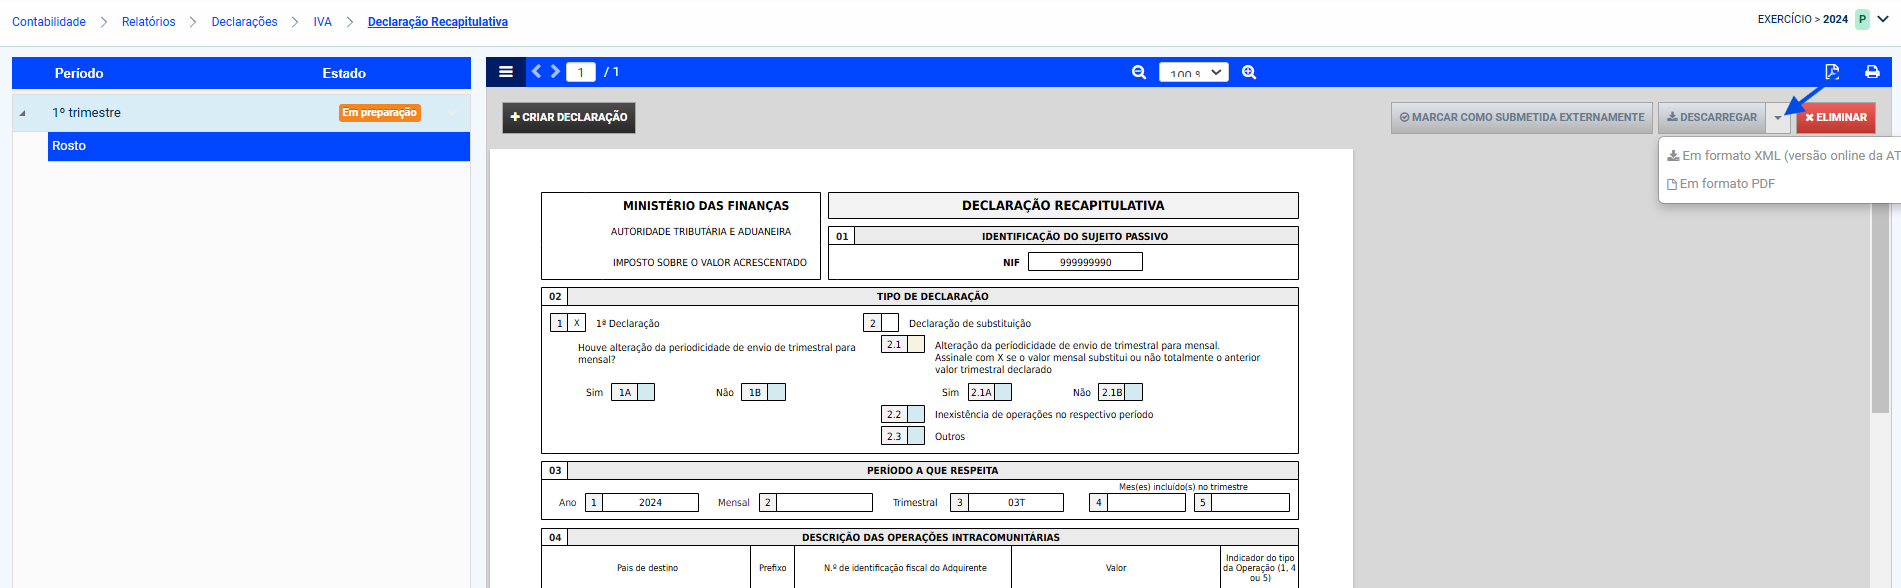This screenshot has height=588, width=1901.
Task: Tick box 1 for 1ª Declaração
Action: click(x=577, y=323)
